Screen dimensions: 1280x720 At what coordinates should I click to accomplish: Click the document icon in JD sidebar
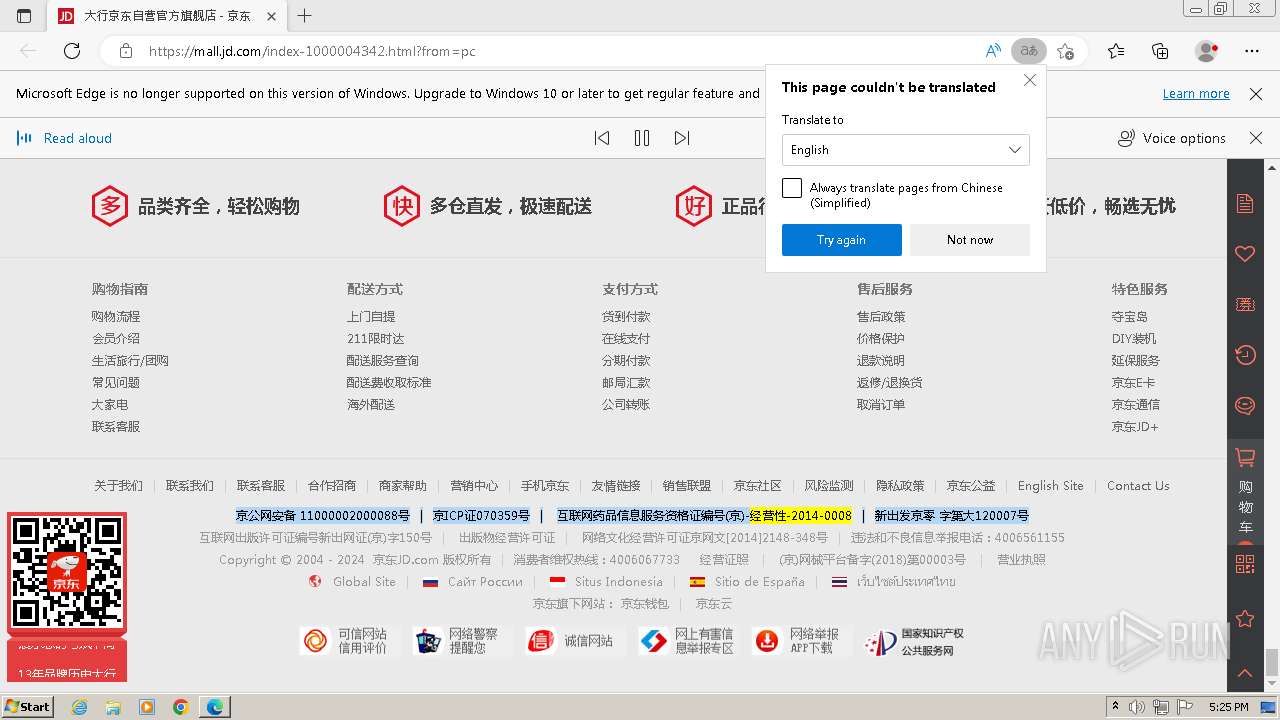[1245, 204]
